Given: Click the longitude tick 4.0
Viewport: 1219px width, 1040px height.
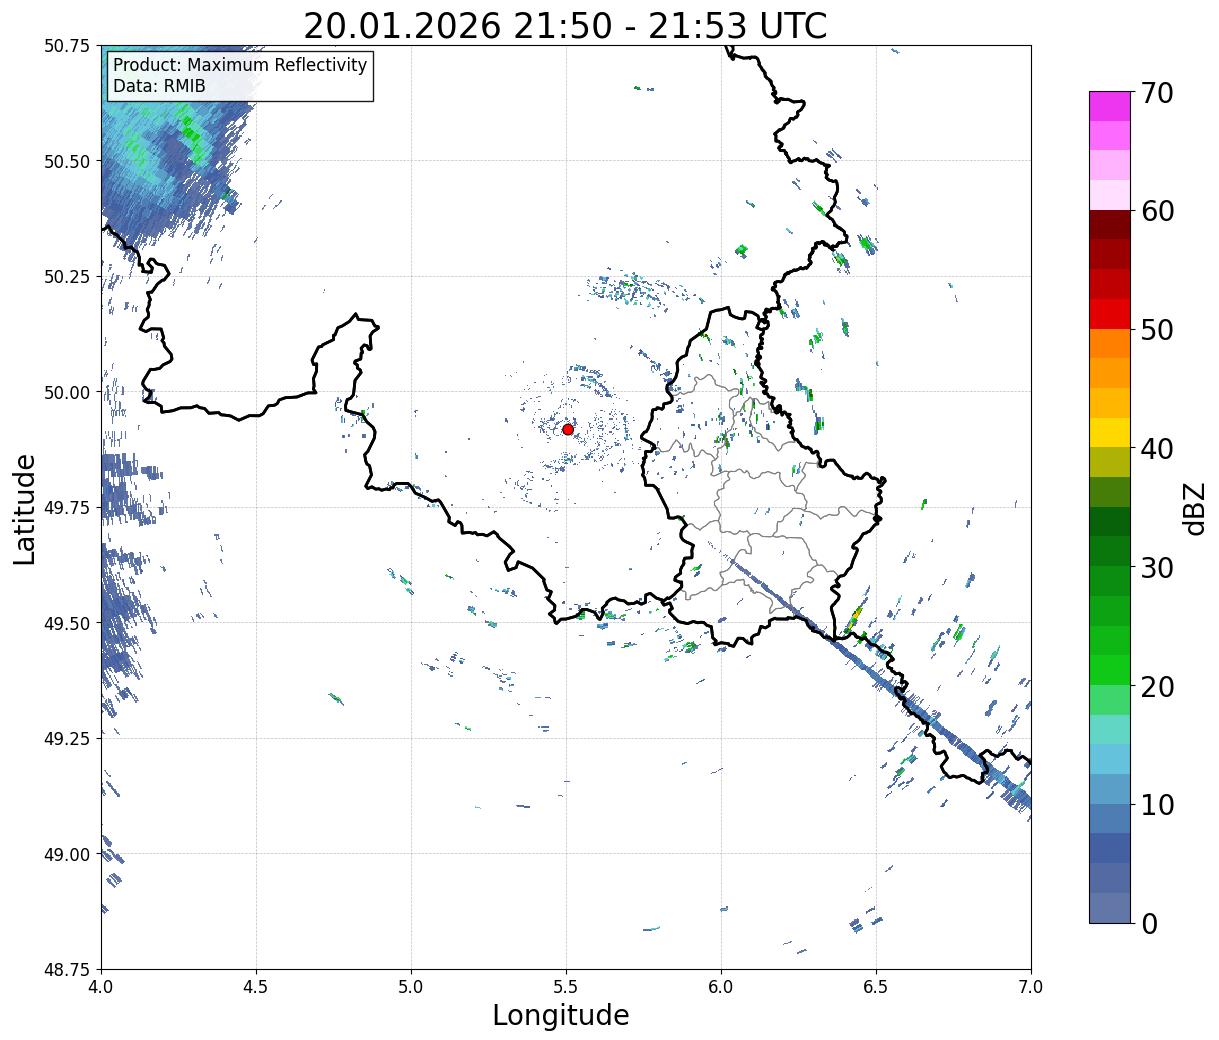Looking at the screenshot, I should (x=101, y=987).
